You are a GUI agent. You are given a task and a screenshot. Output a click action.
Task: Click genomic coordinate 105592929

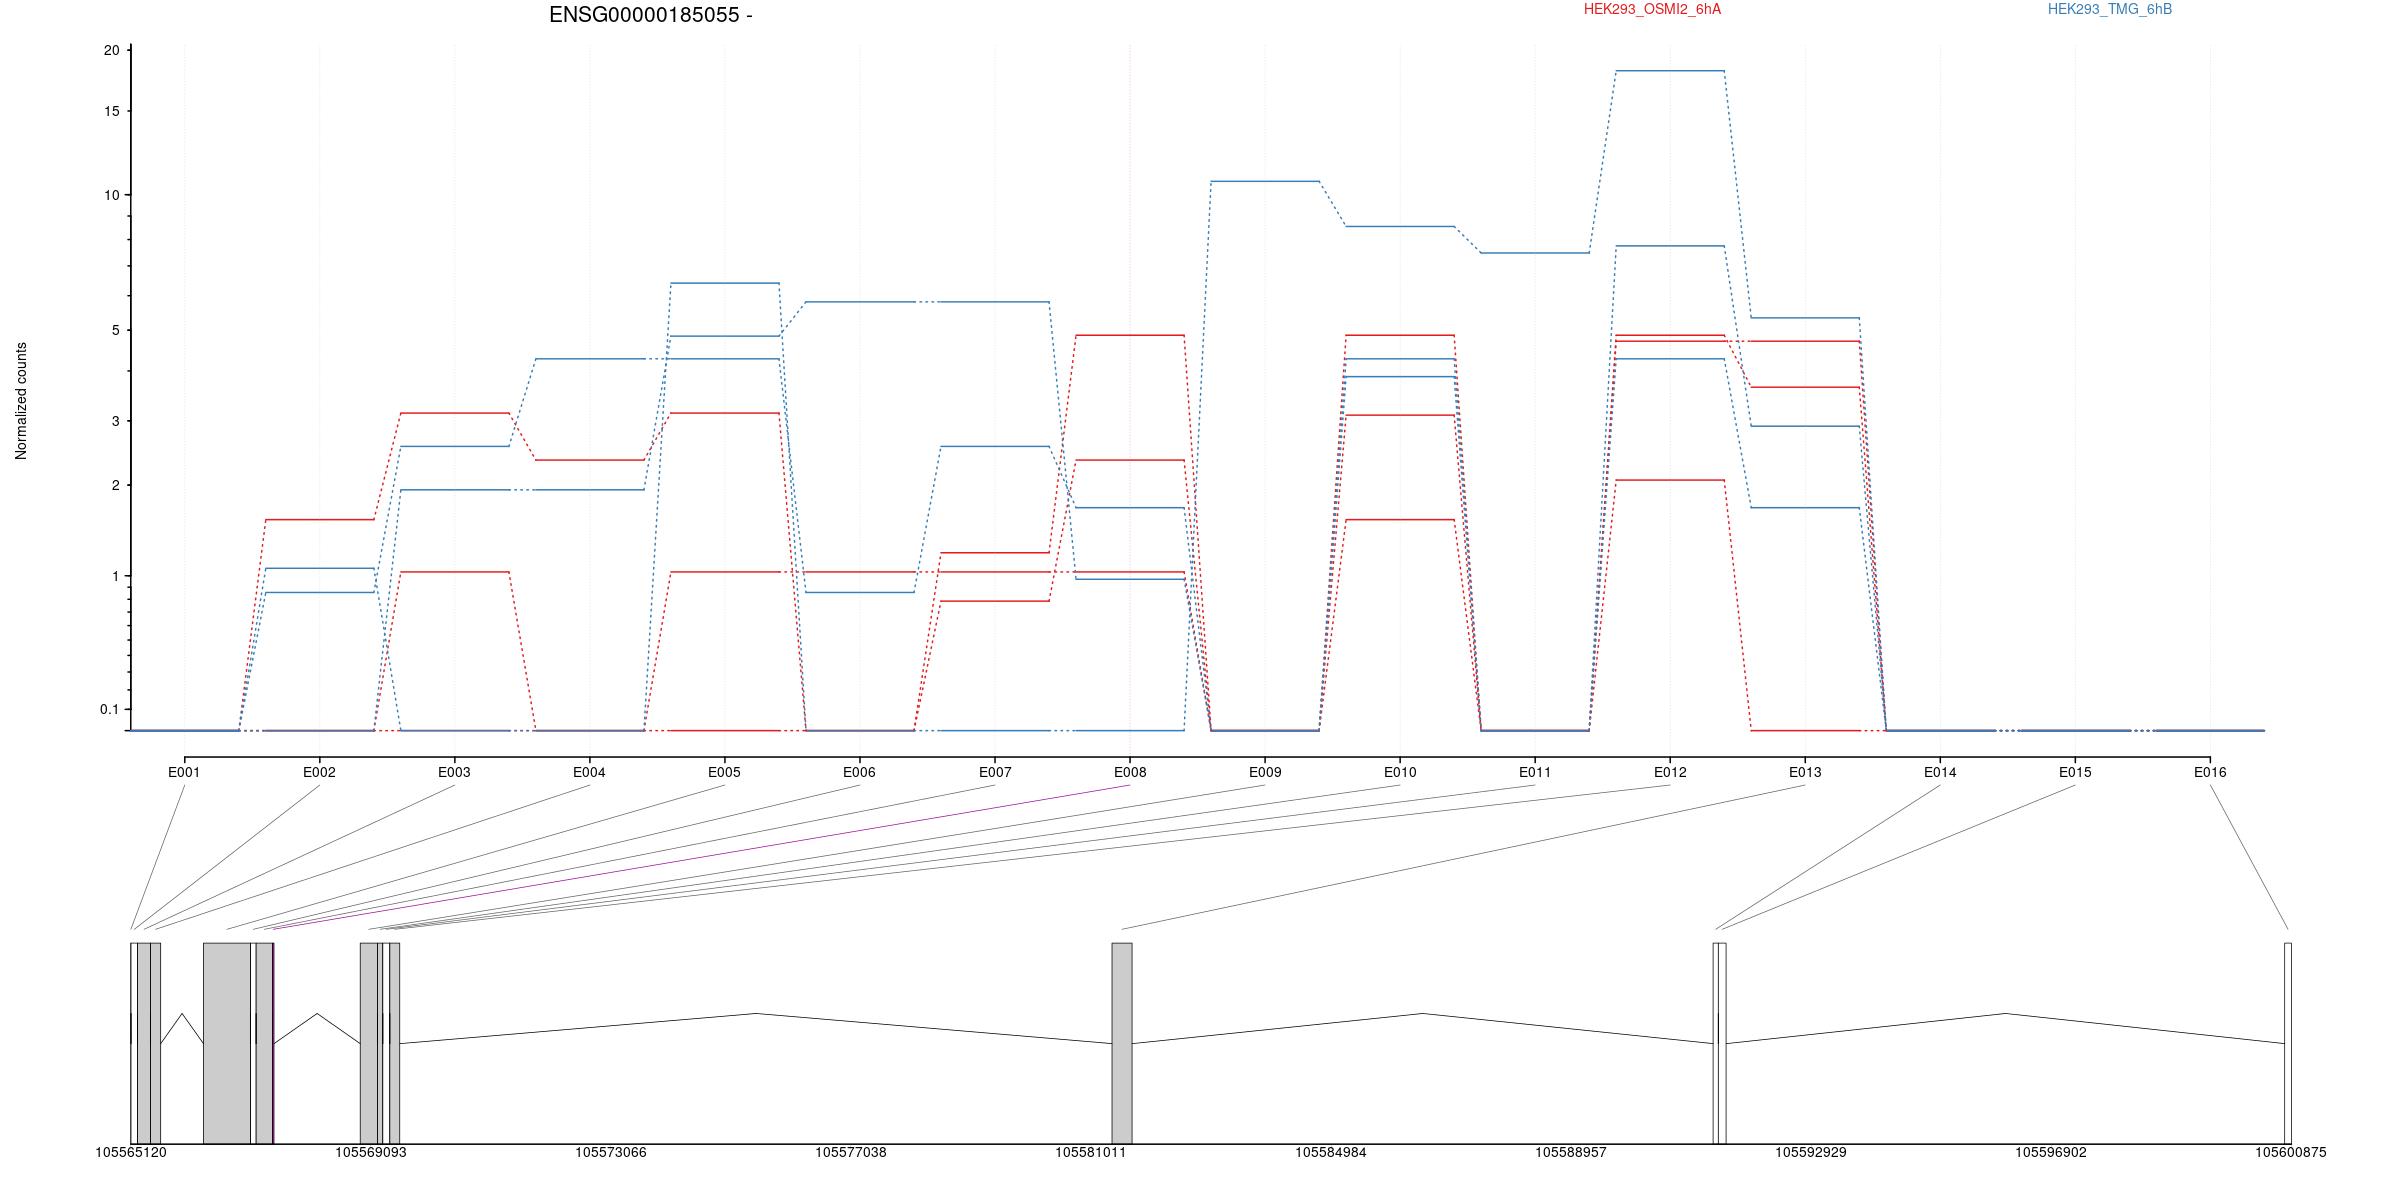point(1811,1152)
